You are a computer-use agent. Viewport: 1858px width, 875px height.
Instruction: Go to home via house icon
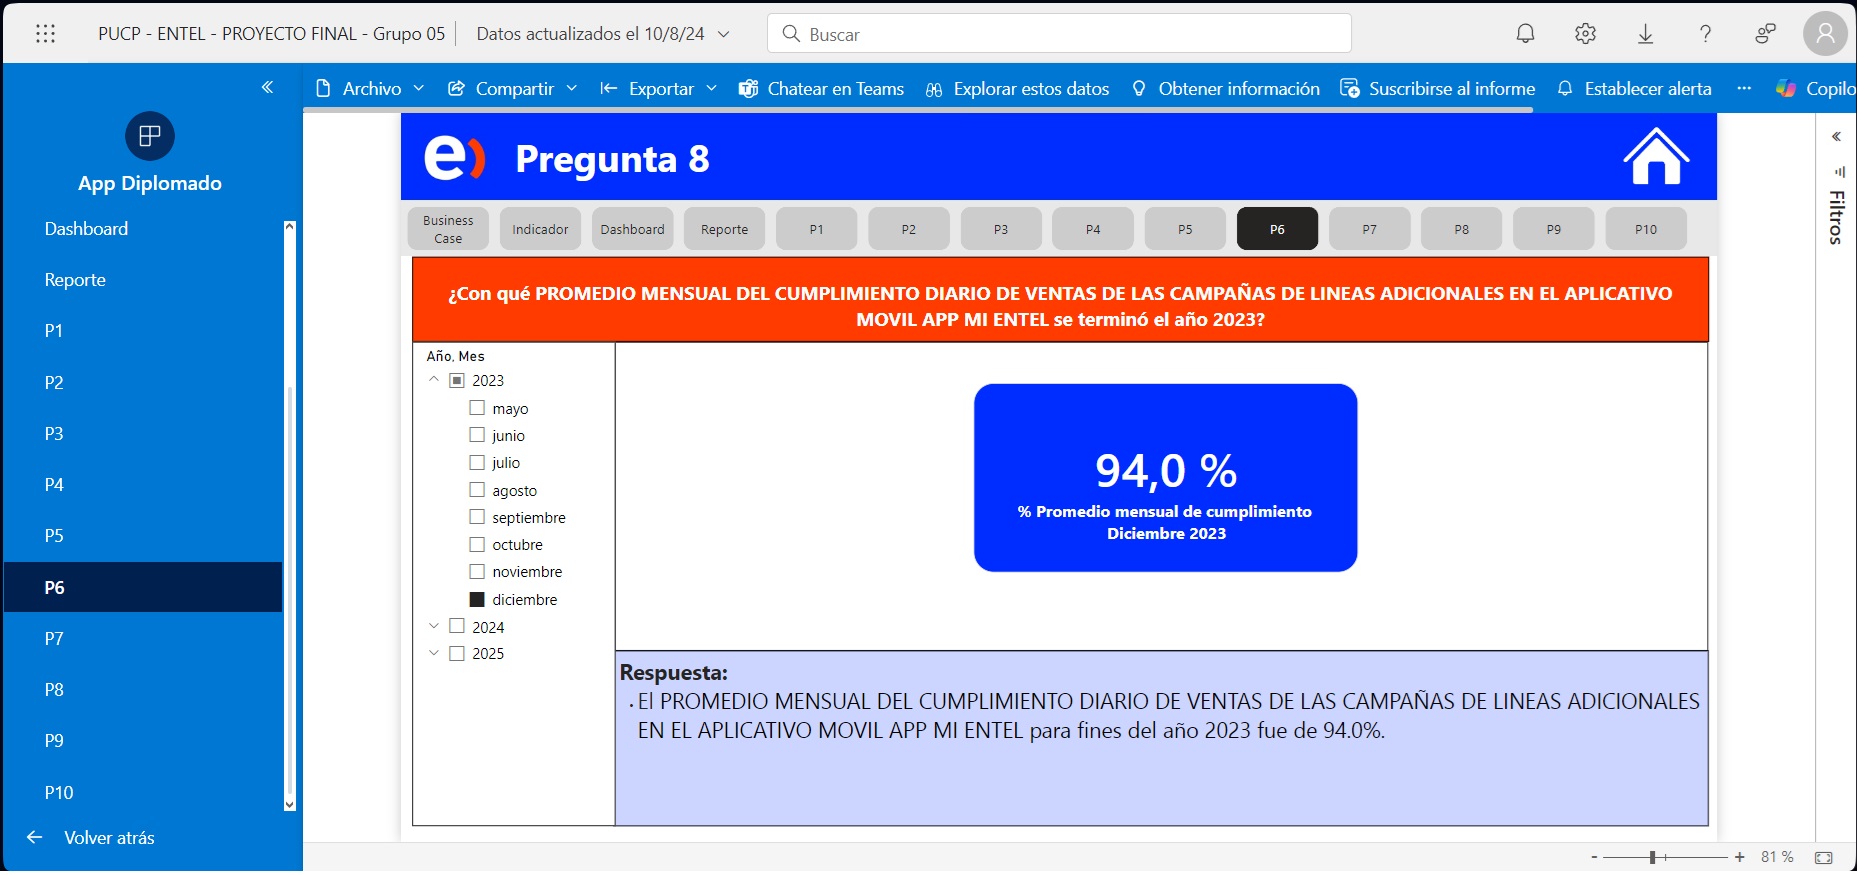1656,156
